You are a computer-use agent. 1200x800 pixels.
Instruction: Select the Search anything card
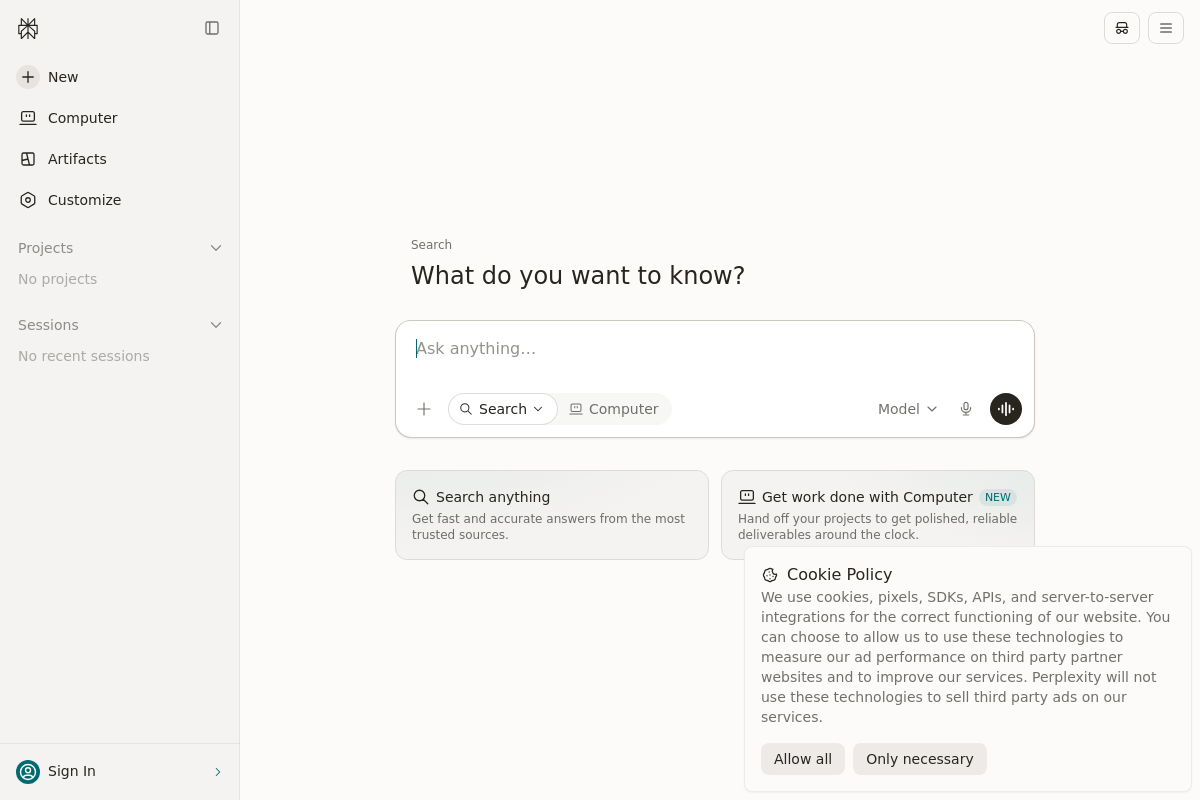pos(552,515)
